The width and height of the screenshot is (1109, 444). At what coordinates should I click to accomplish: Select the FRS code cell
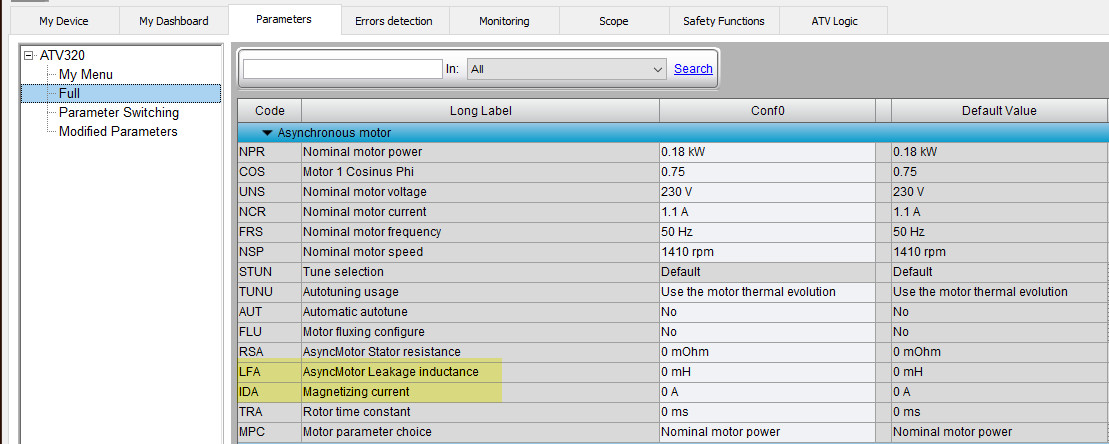click(x=269, y=232)
